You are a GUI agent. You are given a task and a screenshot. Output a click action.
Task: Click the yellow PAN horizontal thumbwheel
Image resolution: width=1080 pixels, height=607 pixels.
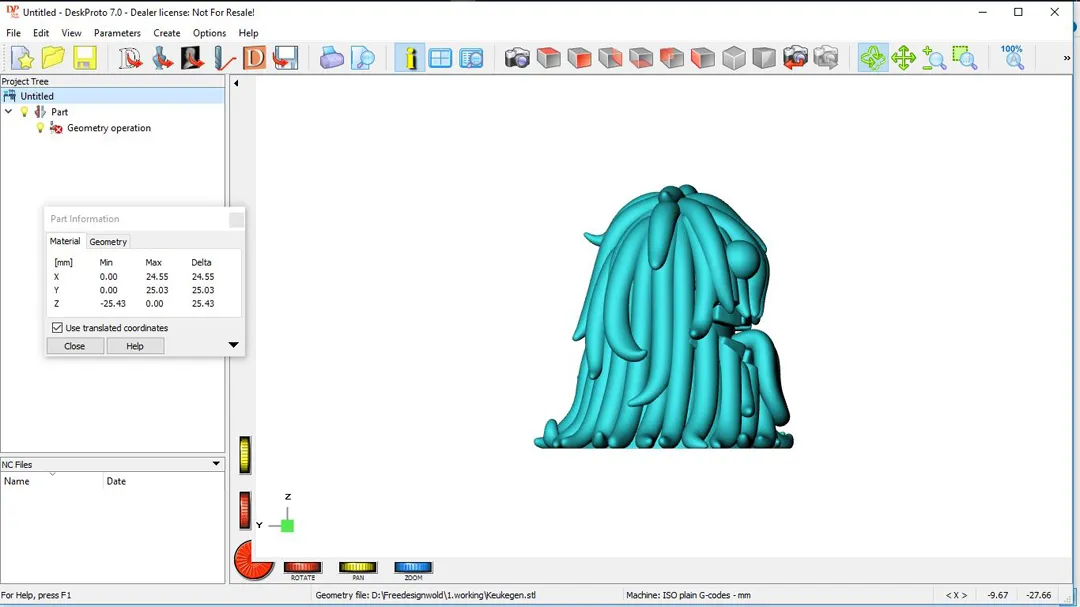point(357,567)
